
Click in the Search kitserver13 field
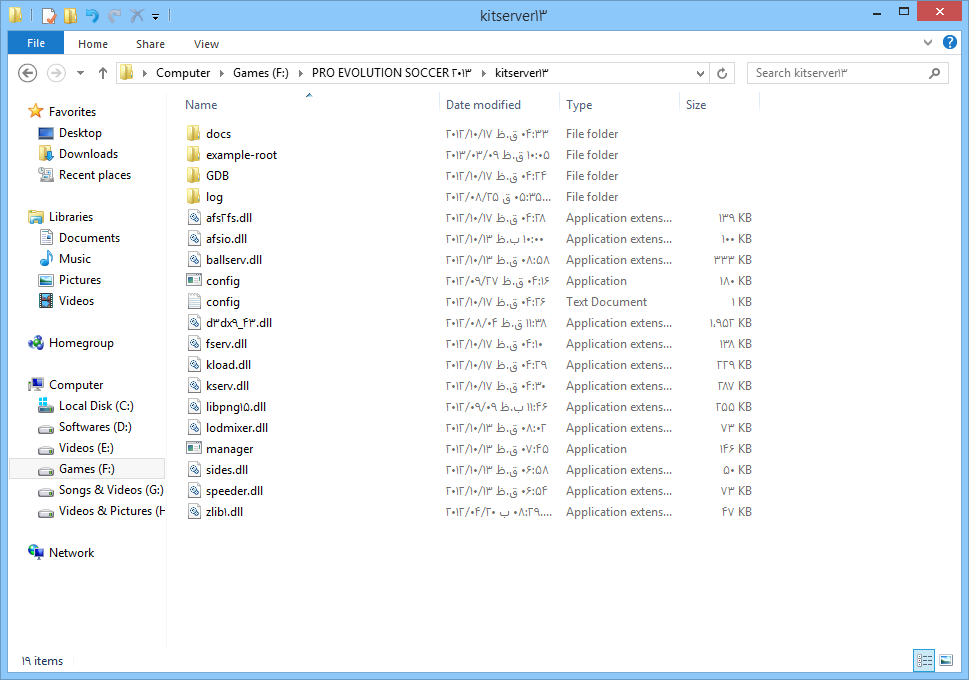click(835, 73)
